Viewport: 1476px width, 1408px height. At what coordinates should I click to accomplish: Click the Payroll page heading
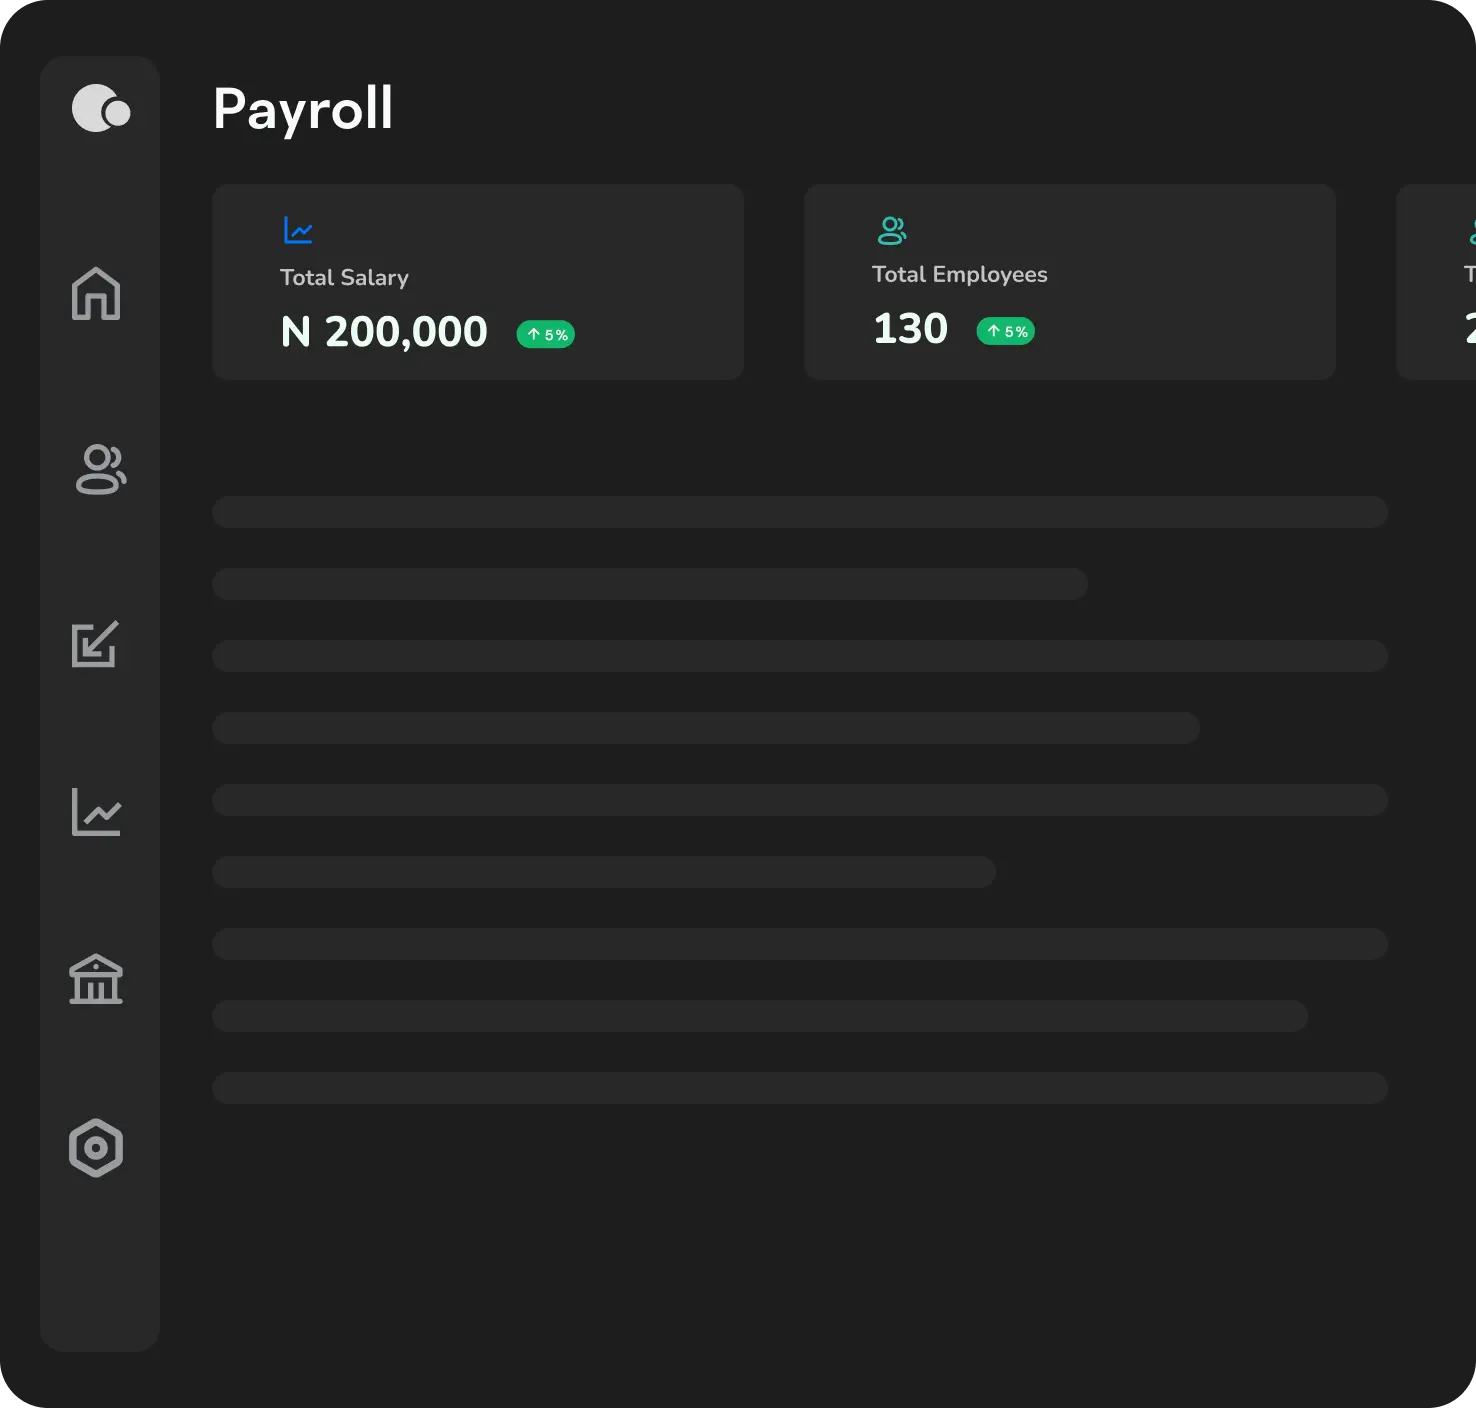(x=303, y=109)
